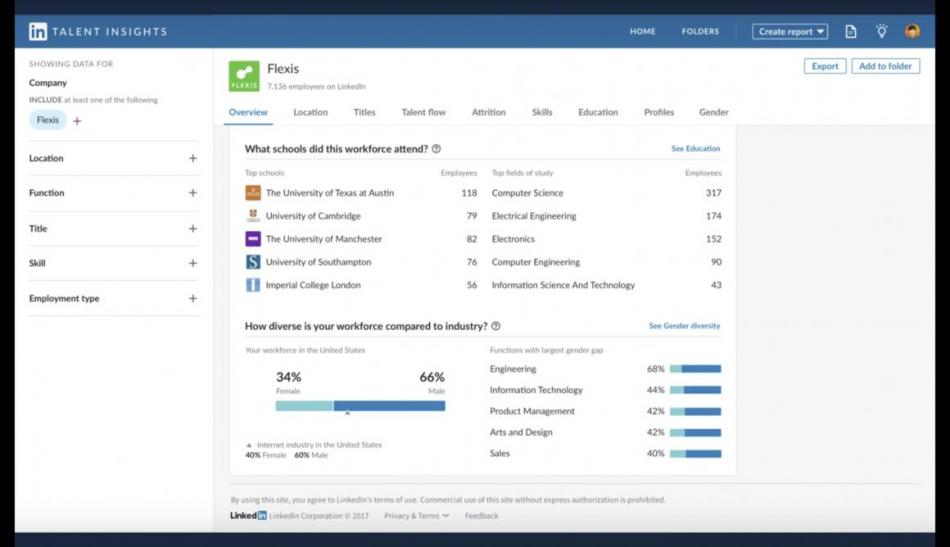The width and height of the screenshot is (950, 547).
Task: Click the Information Technology gender gap bar
Action: point(696,390)
